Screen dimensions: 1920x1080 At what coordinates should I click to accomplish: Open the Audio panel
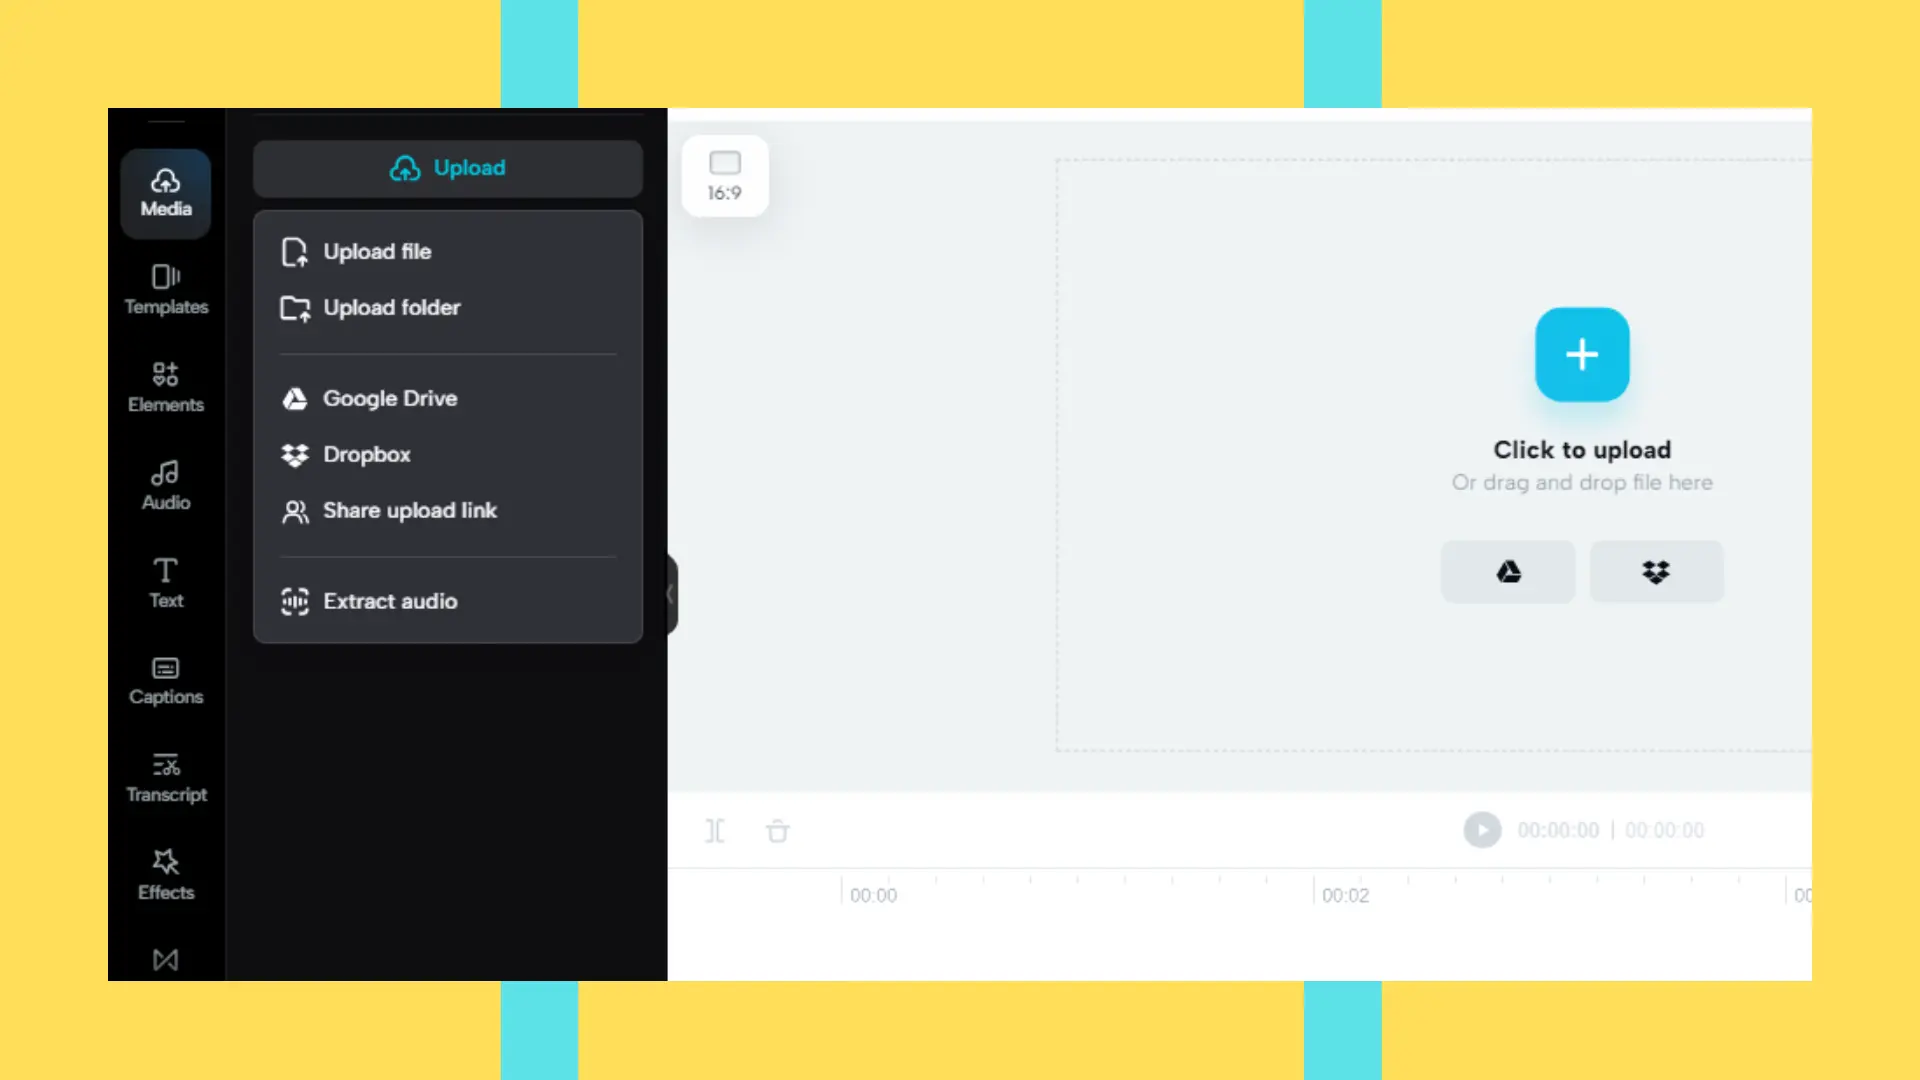tap(165, 485)
